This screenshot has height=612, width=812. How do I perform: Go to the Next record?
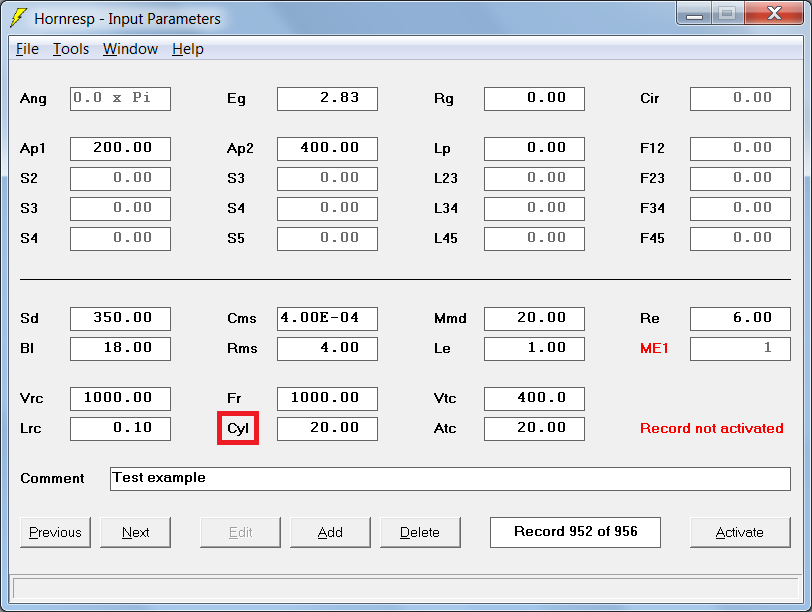pyautogui.click(x=135, y=532)
